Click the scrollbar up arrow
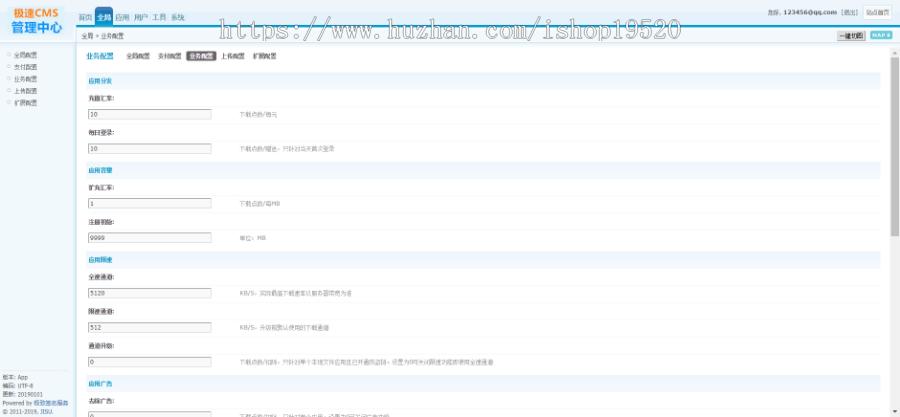The width and height of the screenshot is (900, 417). (x=894, y=52)
